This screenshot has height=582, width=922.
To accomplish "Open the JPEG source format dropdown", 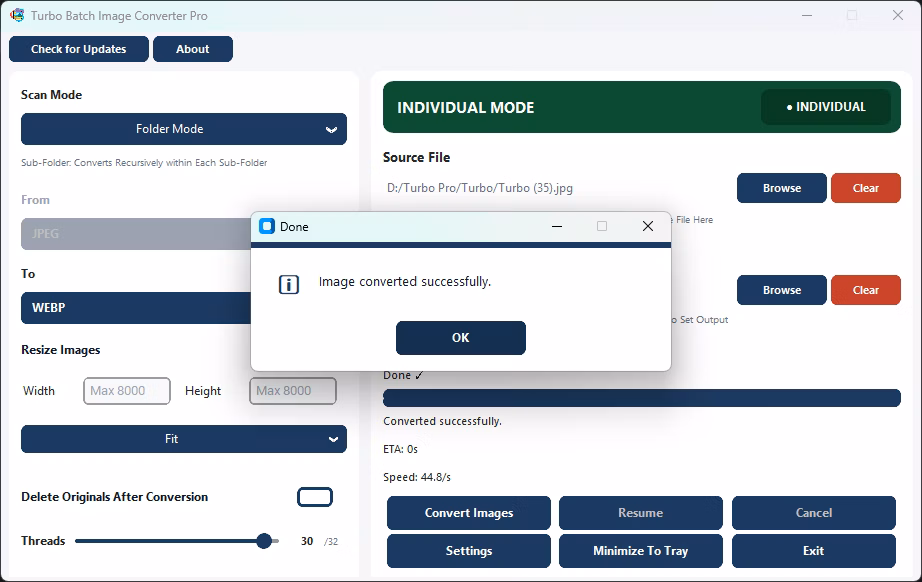I will [136, 233].
